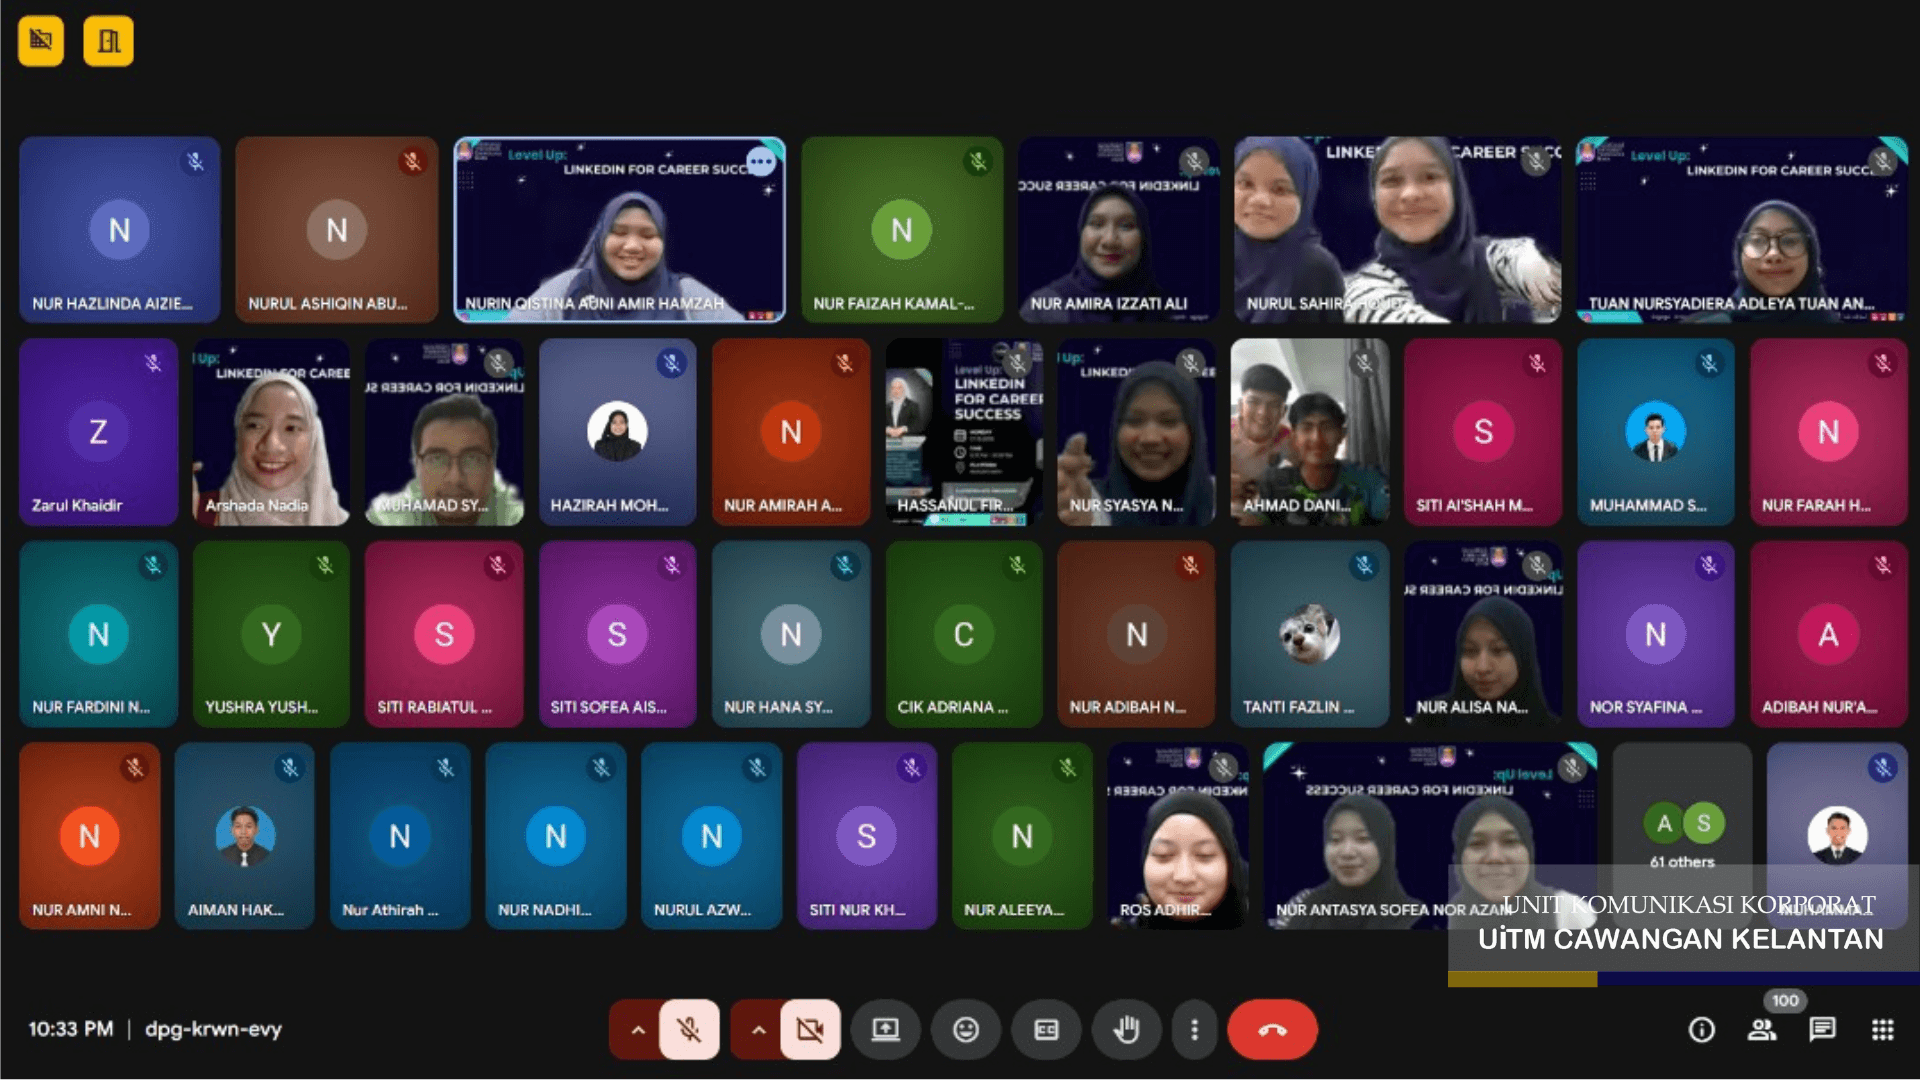The image size is (1920, 1080).
Task: Expand audio settings chevron beside microphone
Action: 637,1029
